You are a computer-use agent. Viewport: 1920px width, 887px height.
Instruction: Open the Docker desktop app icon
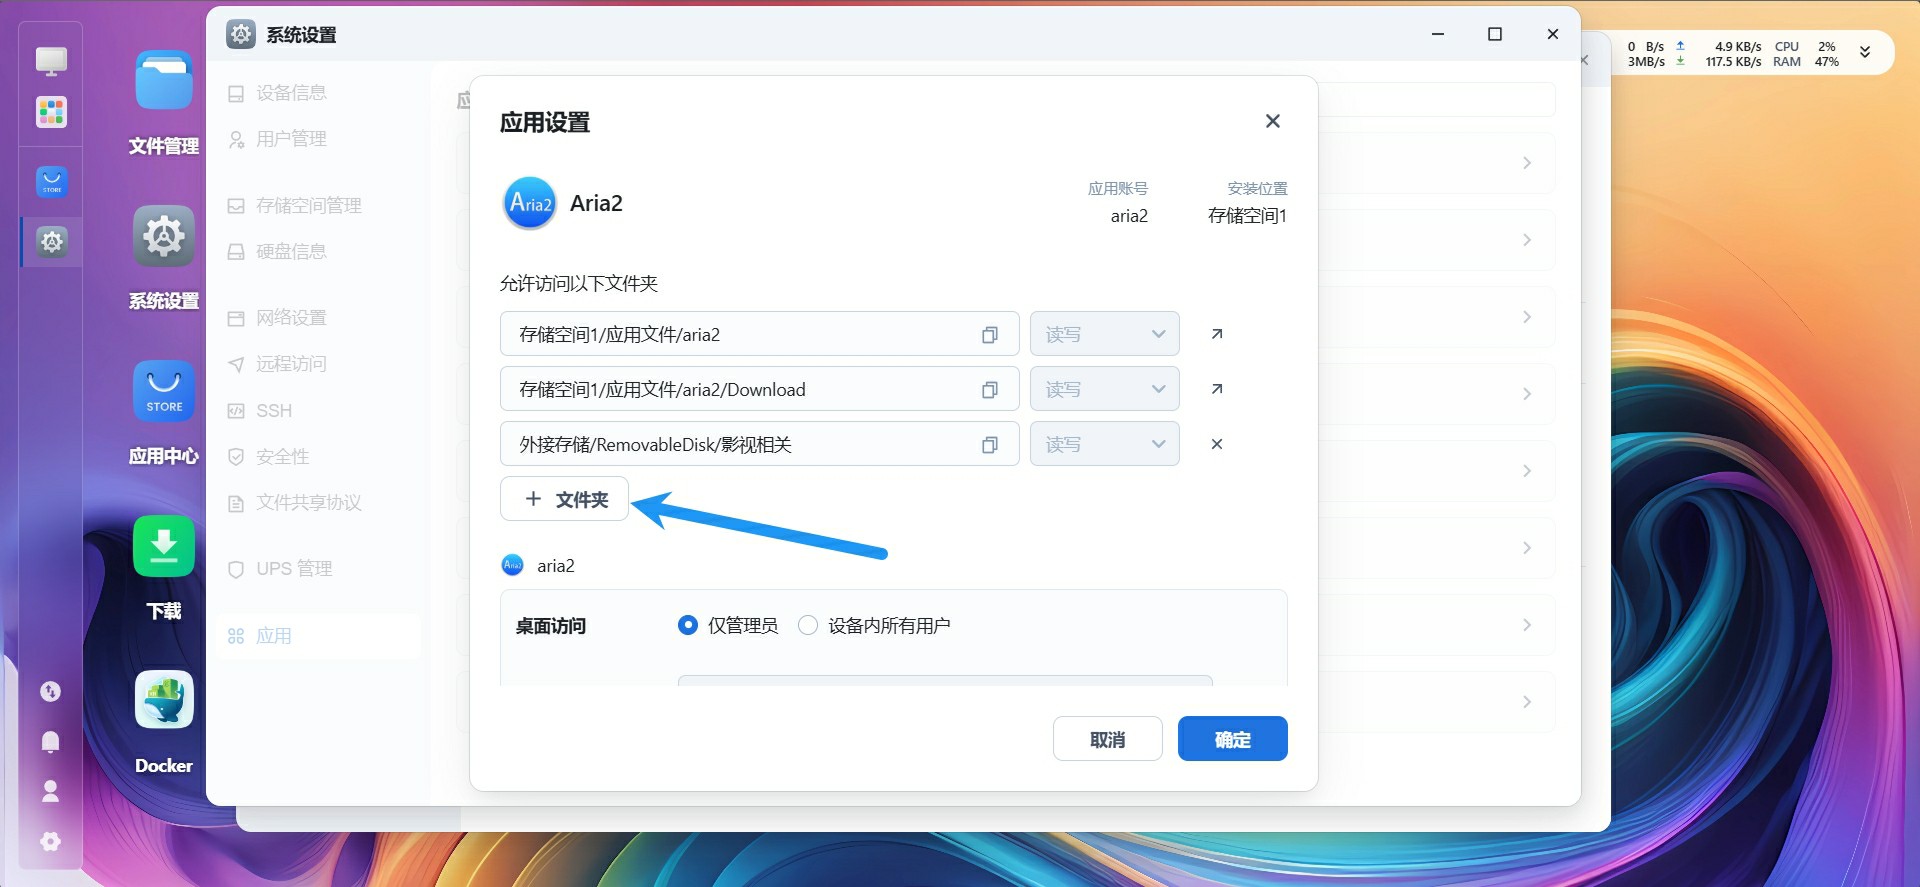tap(164, 701)
